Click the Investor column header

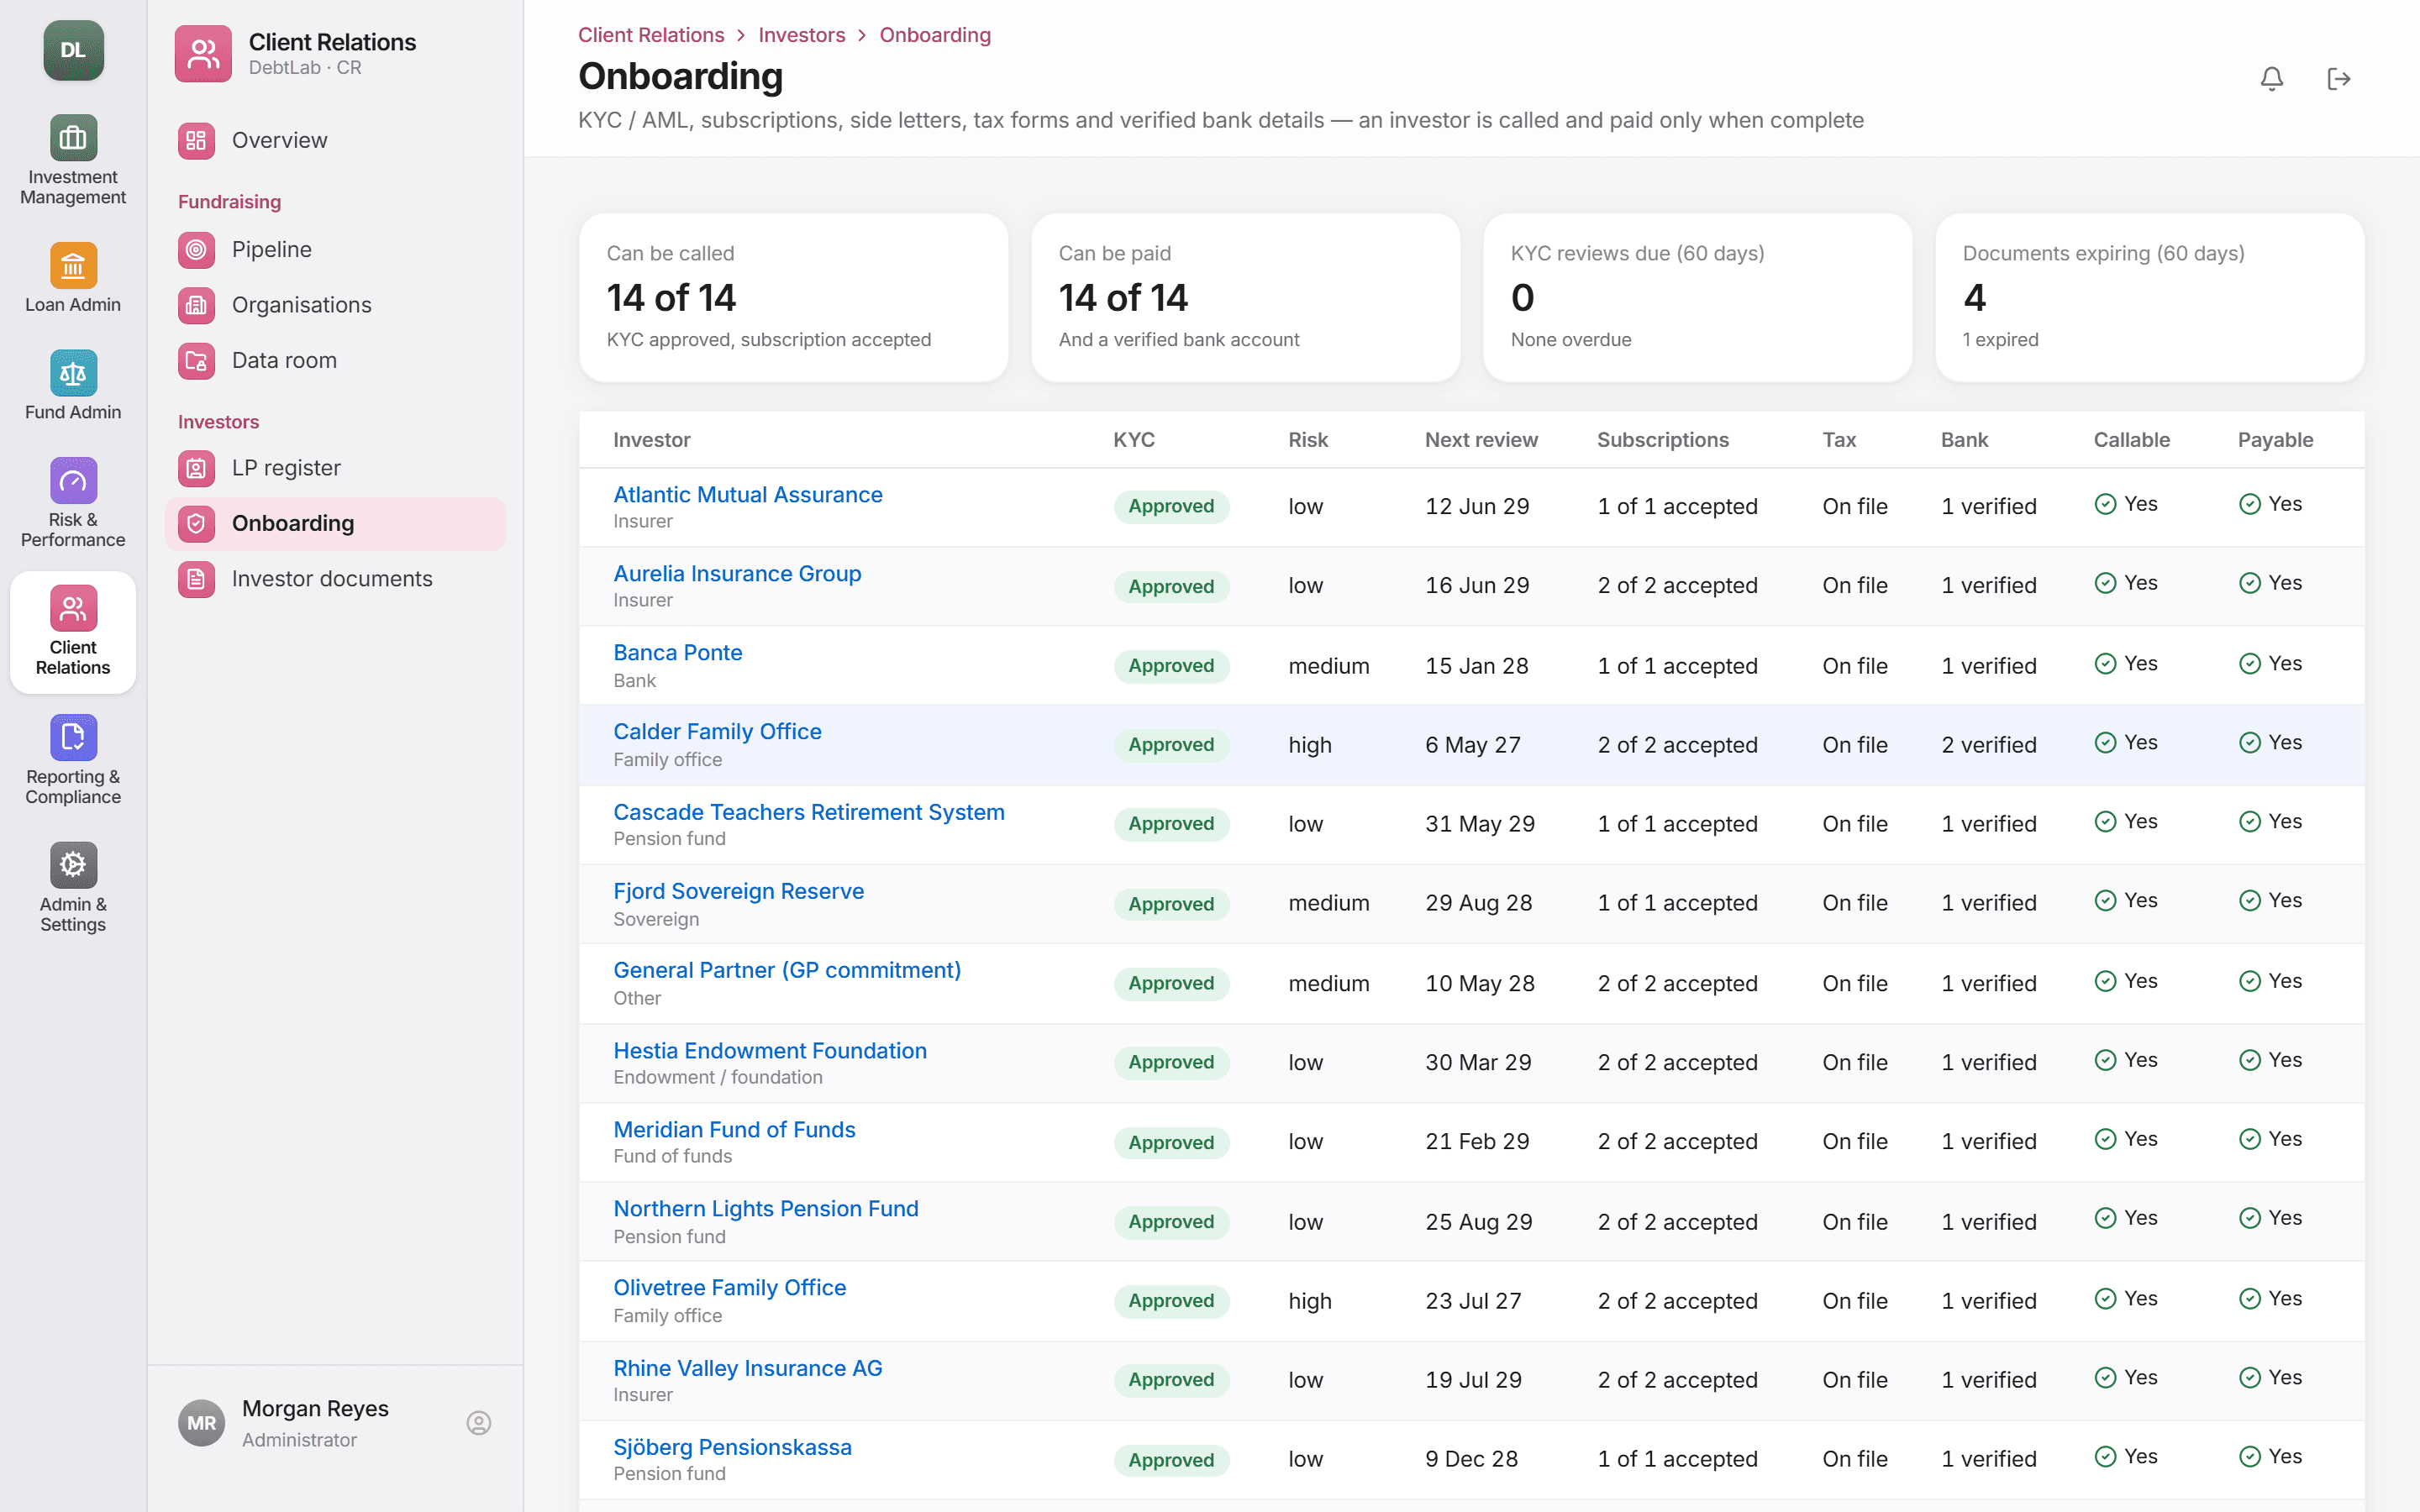(x=651, y=440)
